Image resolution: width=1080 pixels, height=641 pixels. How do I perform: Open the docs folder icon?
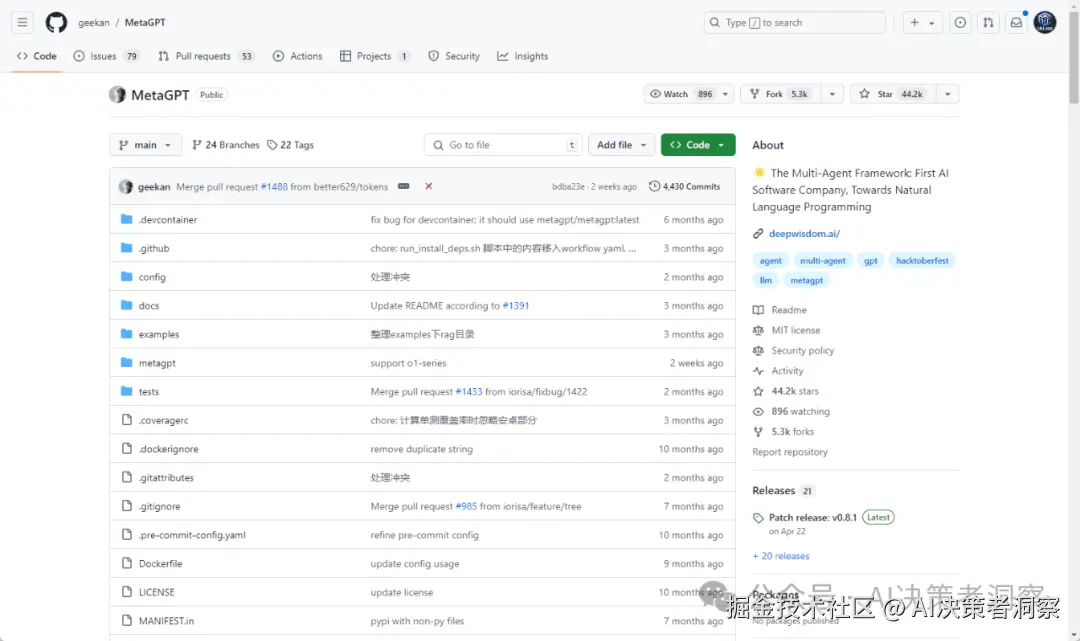coord(127,305)
